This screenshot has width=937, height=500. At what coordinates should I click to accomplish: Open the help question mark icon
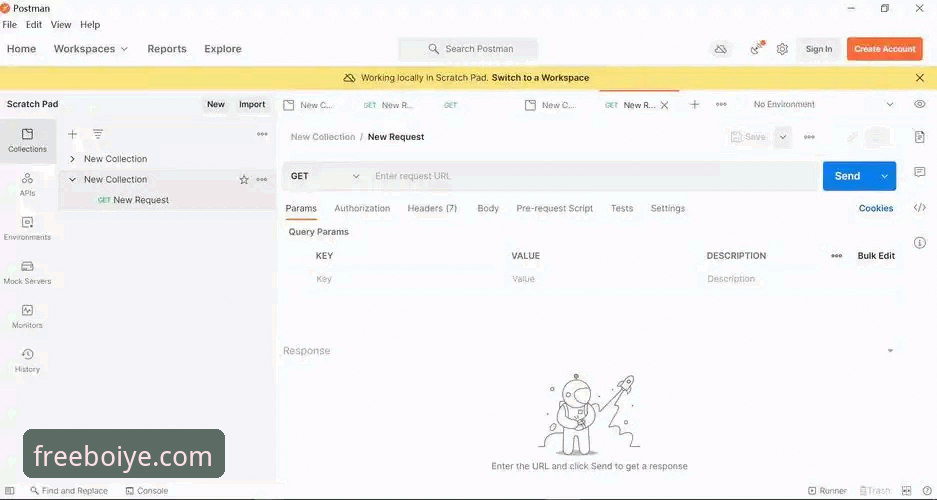[927, 491]
